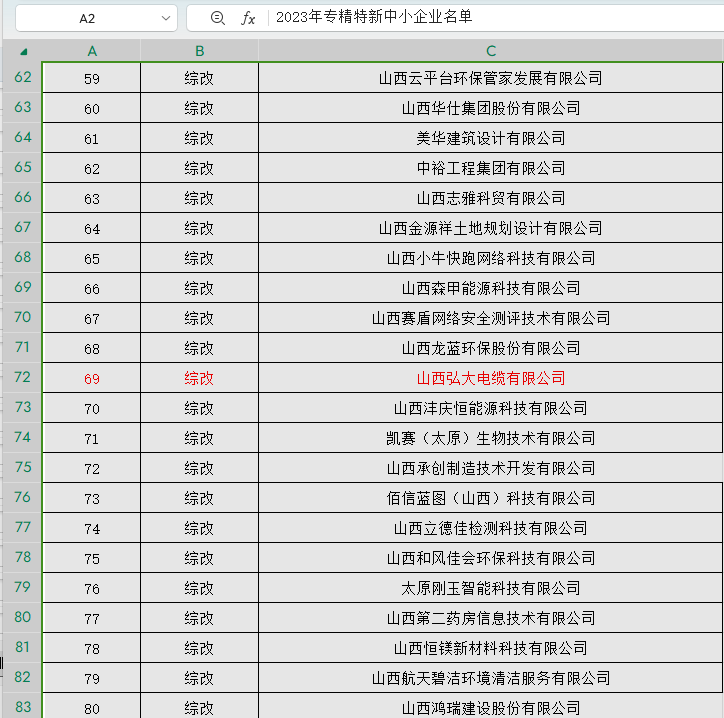Click the formula bar text 2023年专精特新中小企业名单
The height and width of the screenshot is (718, 724).
(373, 17)
